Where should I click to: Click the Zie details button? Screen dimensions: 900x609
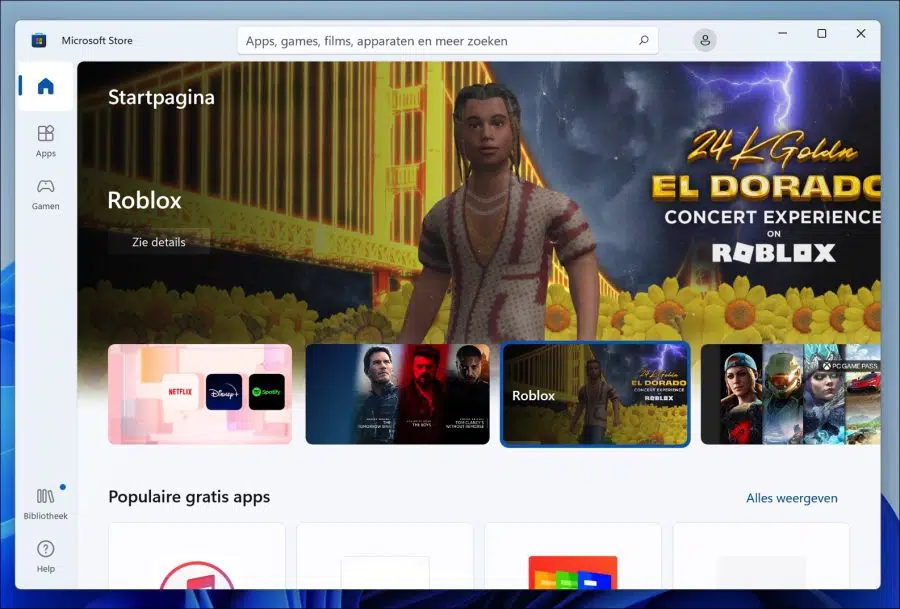(x=158, y=242)
